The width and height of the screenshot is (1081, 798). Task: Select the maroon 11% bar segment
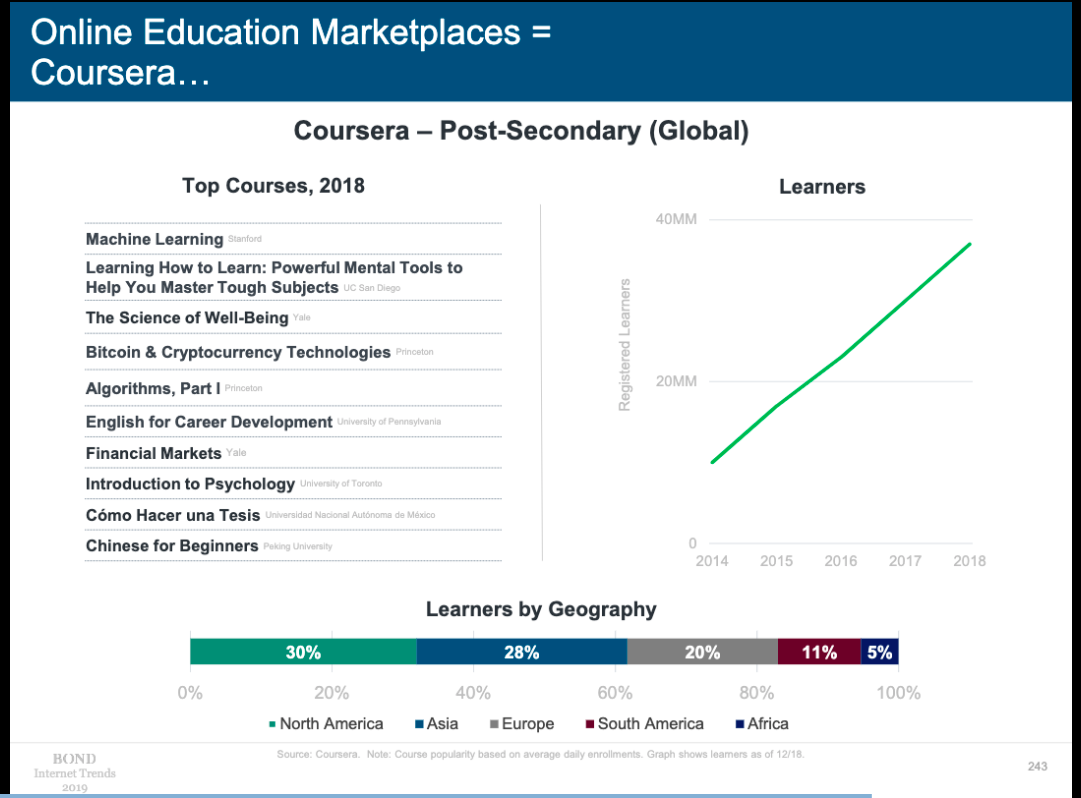tap(820, 652)
